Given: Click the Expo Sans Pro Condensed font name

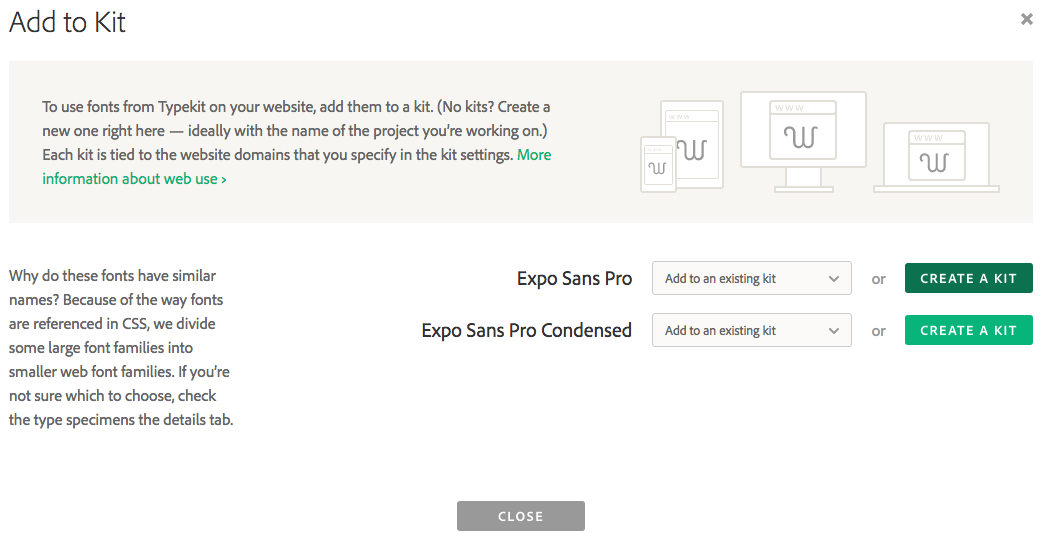Looking at the screenshot, I should coord(526,331).
